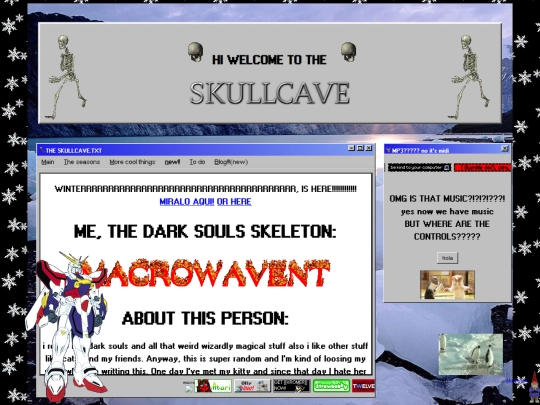Click the broken image icon left of Atari badge
Viewport: 540px width, 405px height.
click(188, 389)
